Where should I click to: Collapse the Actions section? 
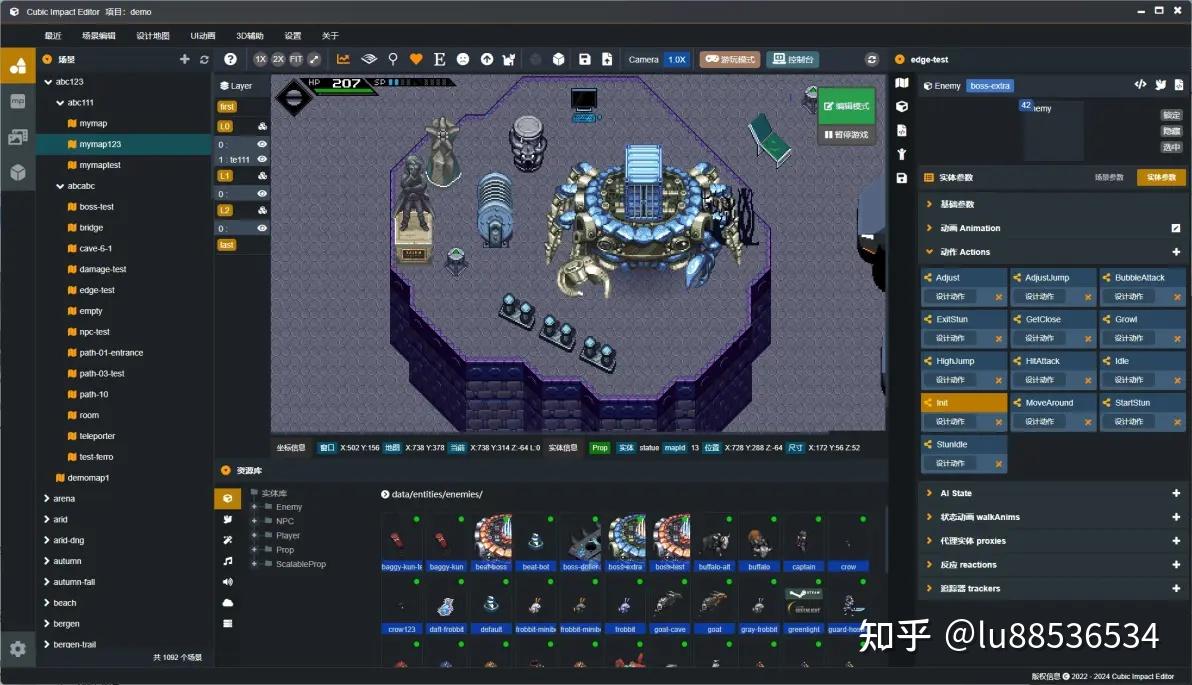point(929,252)
